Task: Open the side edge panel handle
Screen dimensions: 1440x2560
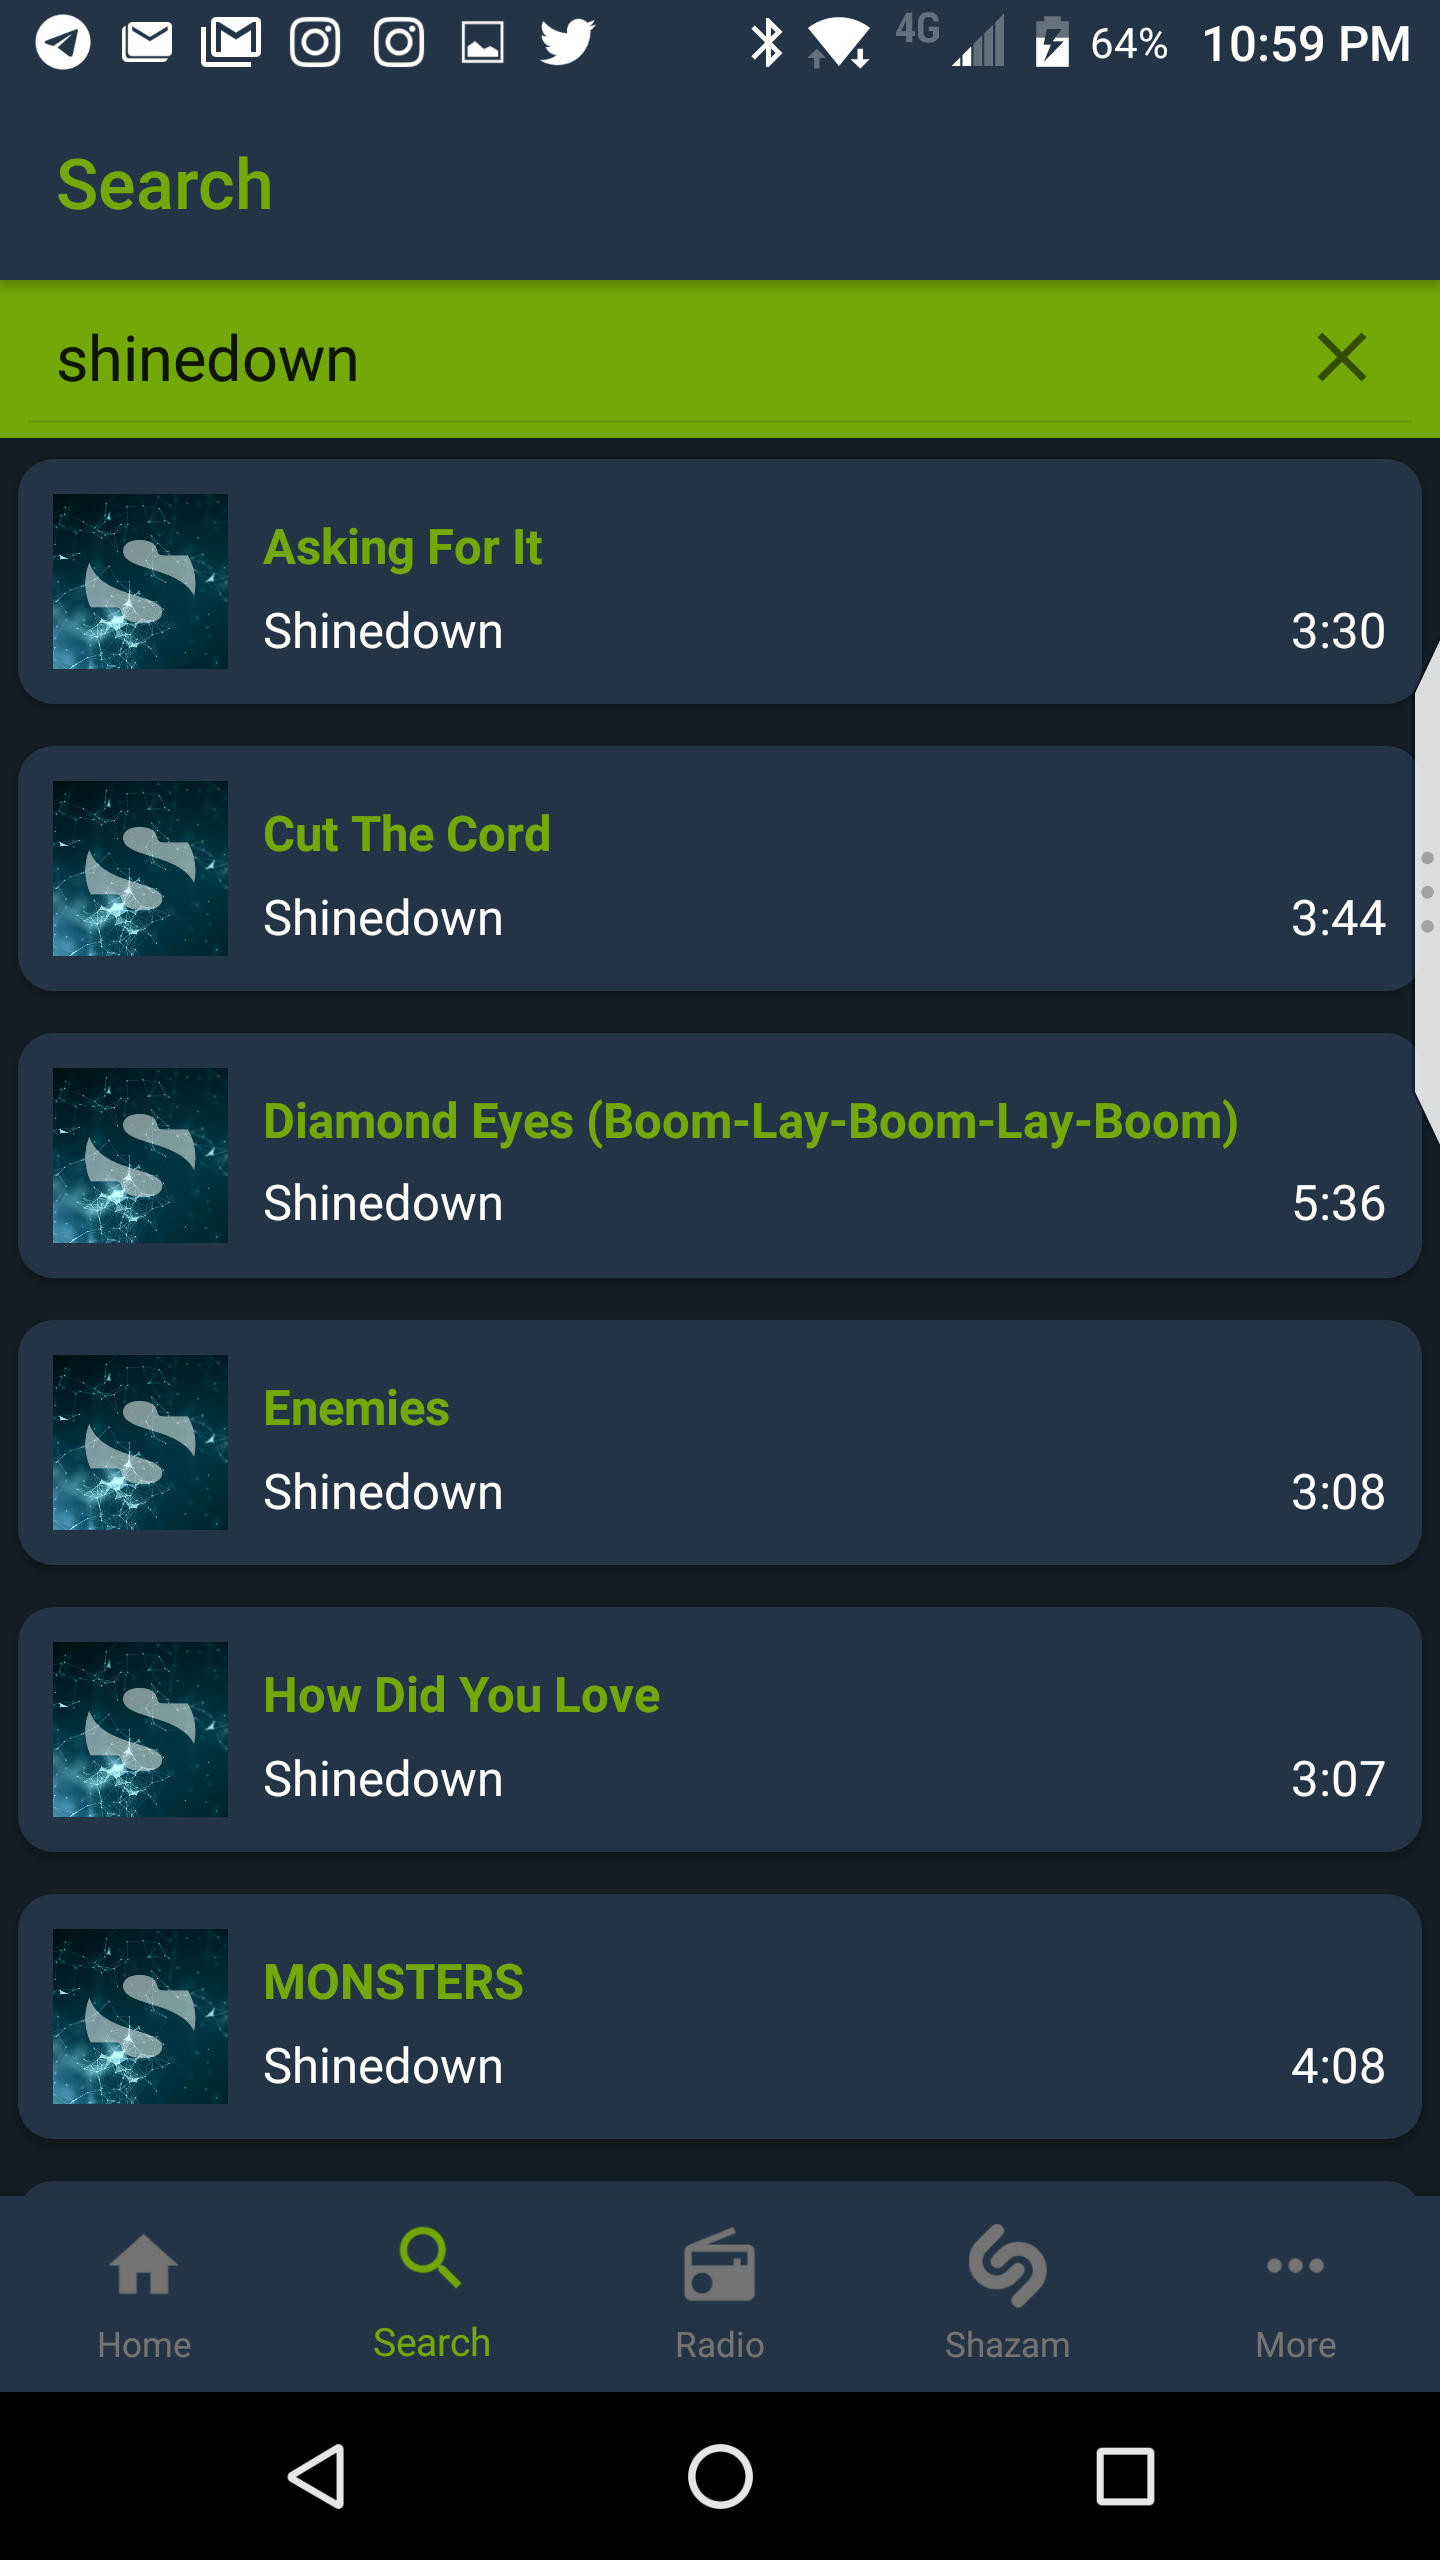Action: click(1427, 892)
